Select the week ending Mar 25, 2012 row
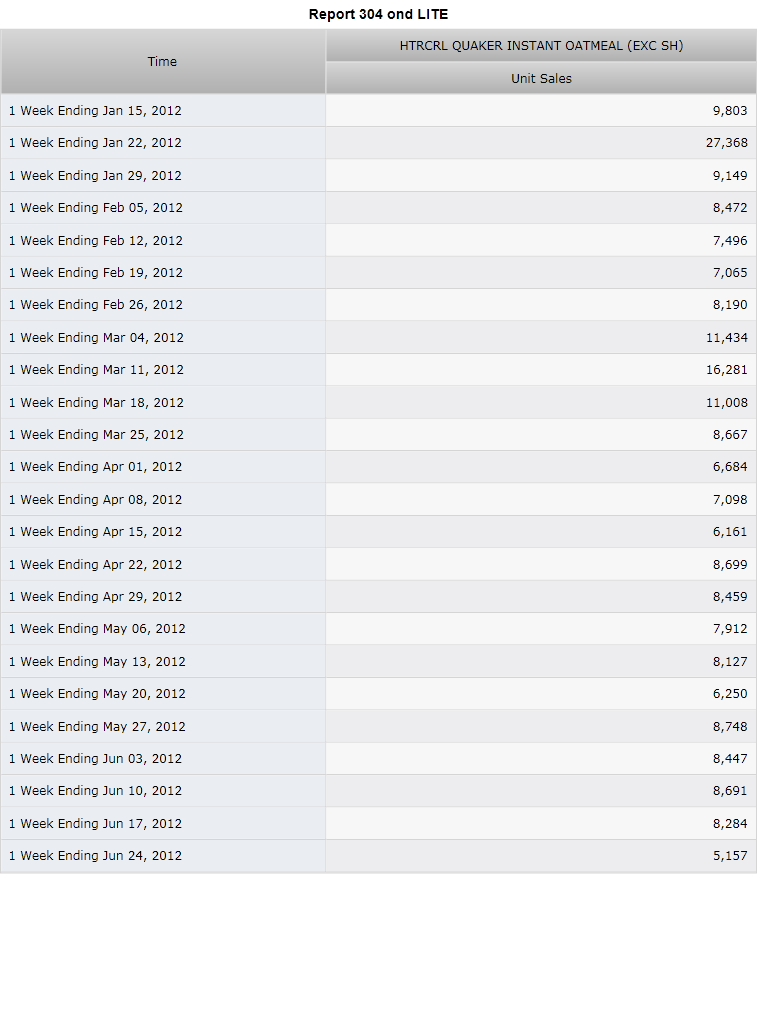The height and width of the screenshot is (1027, 757). coord(378,434)
